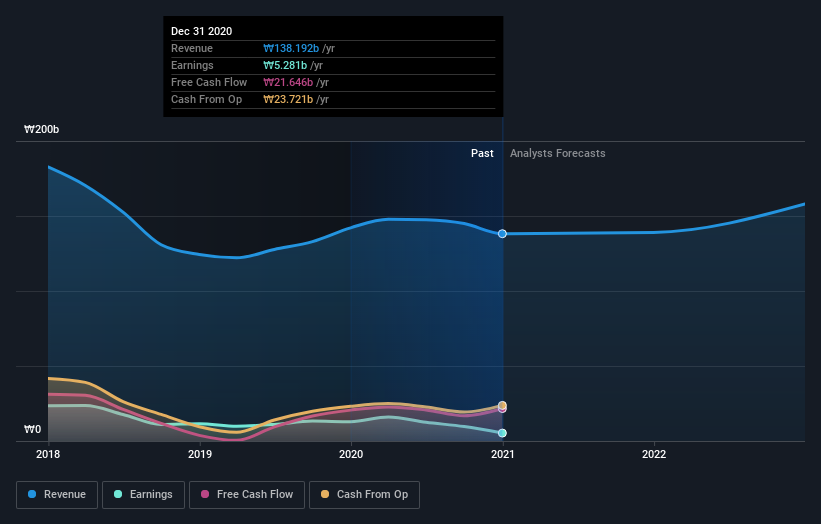Click the 2022 x-axis label
Viewport: 821px width, 524px height.
point(654,454)
